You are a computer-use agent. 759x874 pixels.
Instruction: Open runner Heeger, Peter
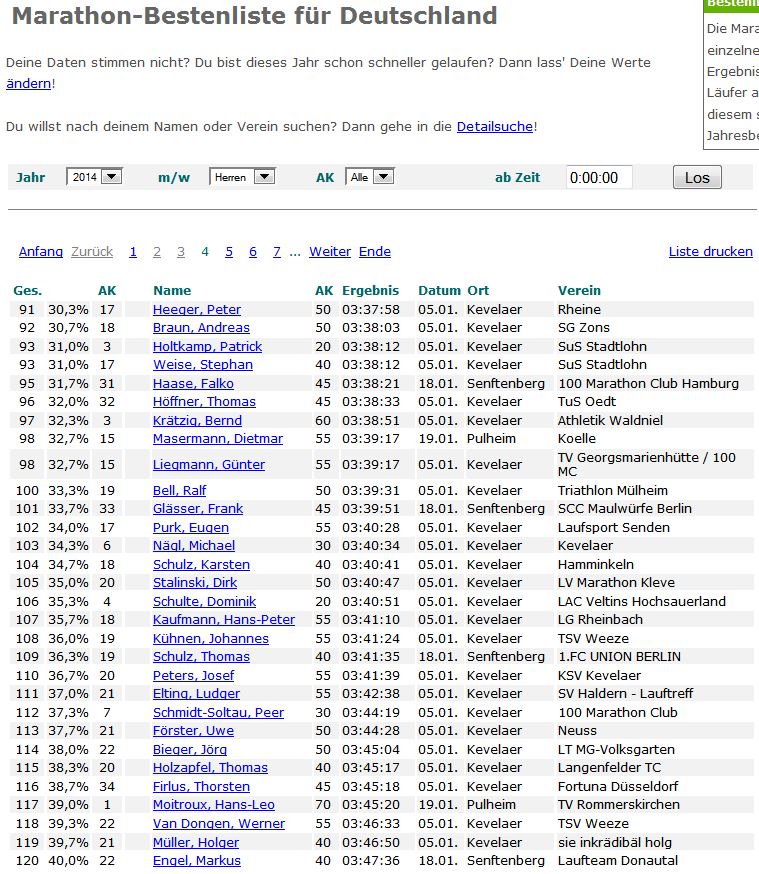coord(197,309)
